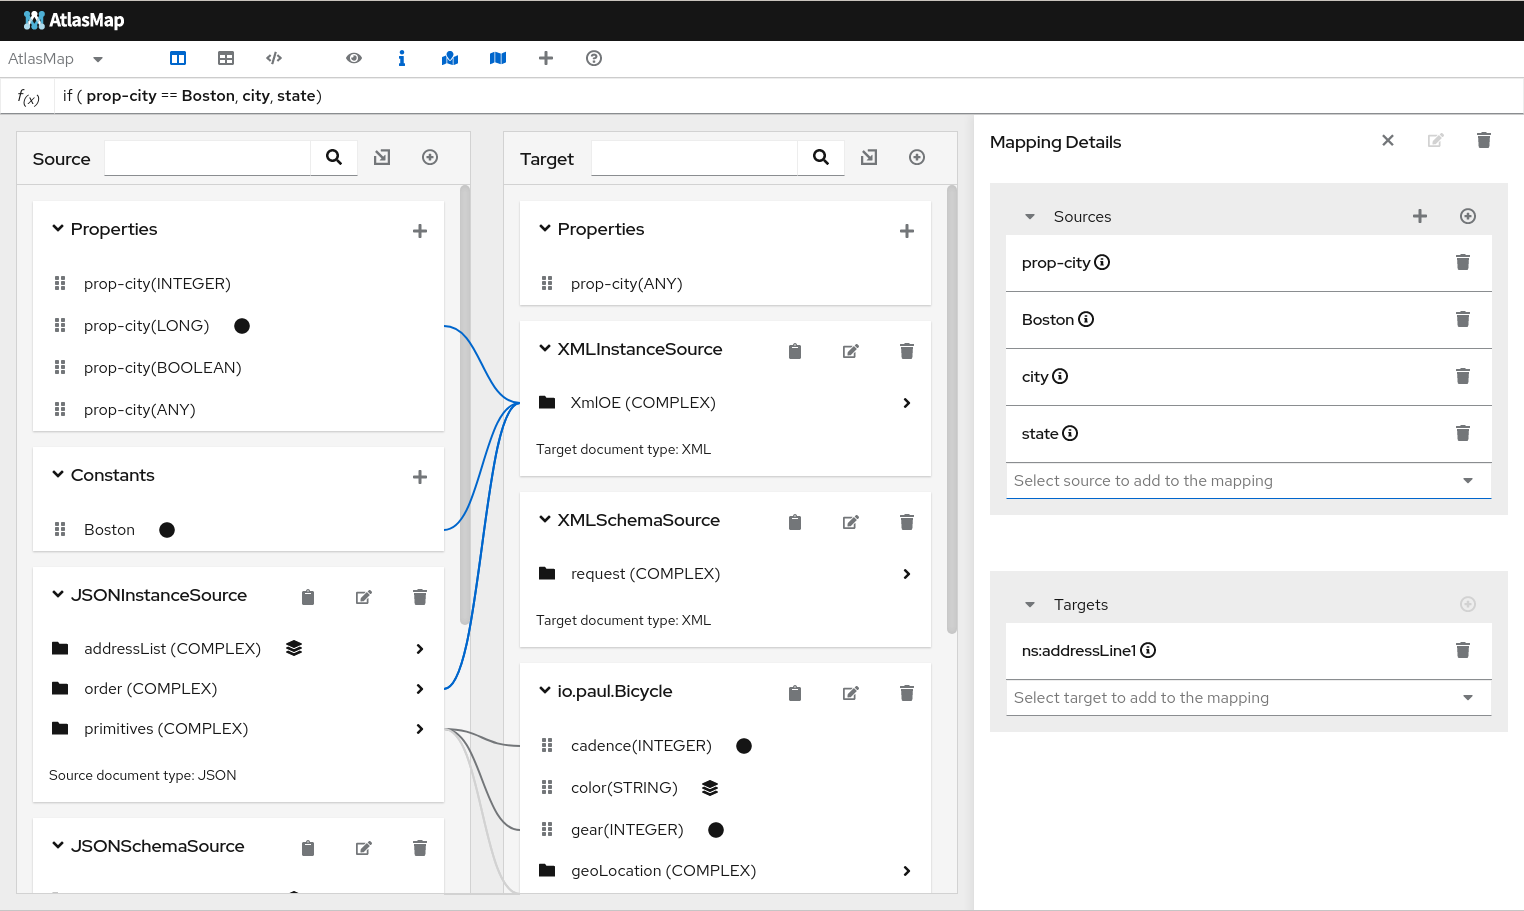Remove ns:addressLine1 target from mapping
Screen dimensions: 1524x911
pos(1463,650)
